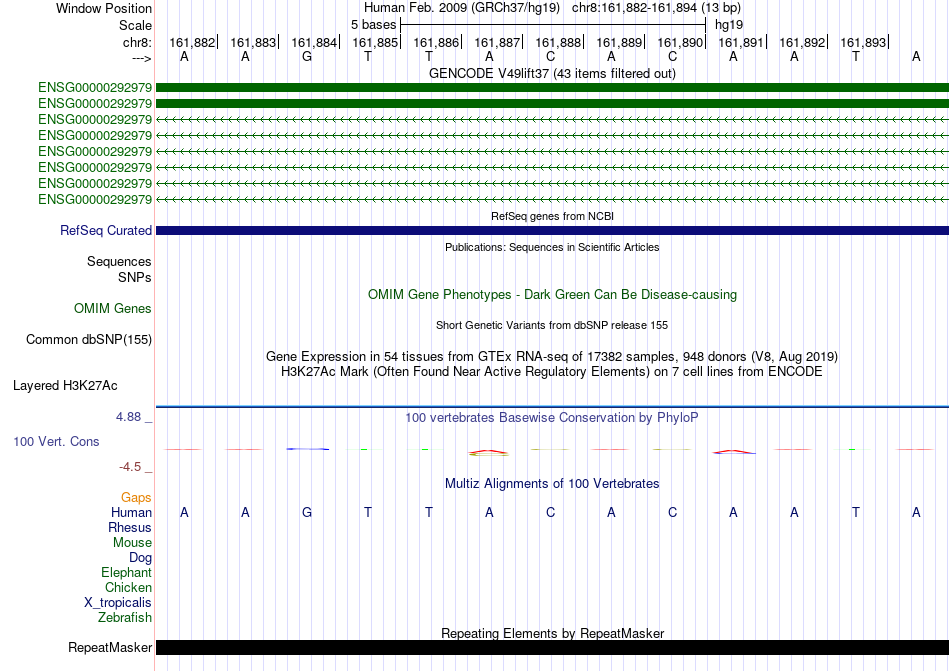
Task: Click Short Genetic Variants from dbSNP title
Action: pyautogui.click(x=552, y=325)
